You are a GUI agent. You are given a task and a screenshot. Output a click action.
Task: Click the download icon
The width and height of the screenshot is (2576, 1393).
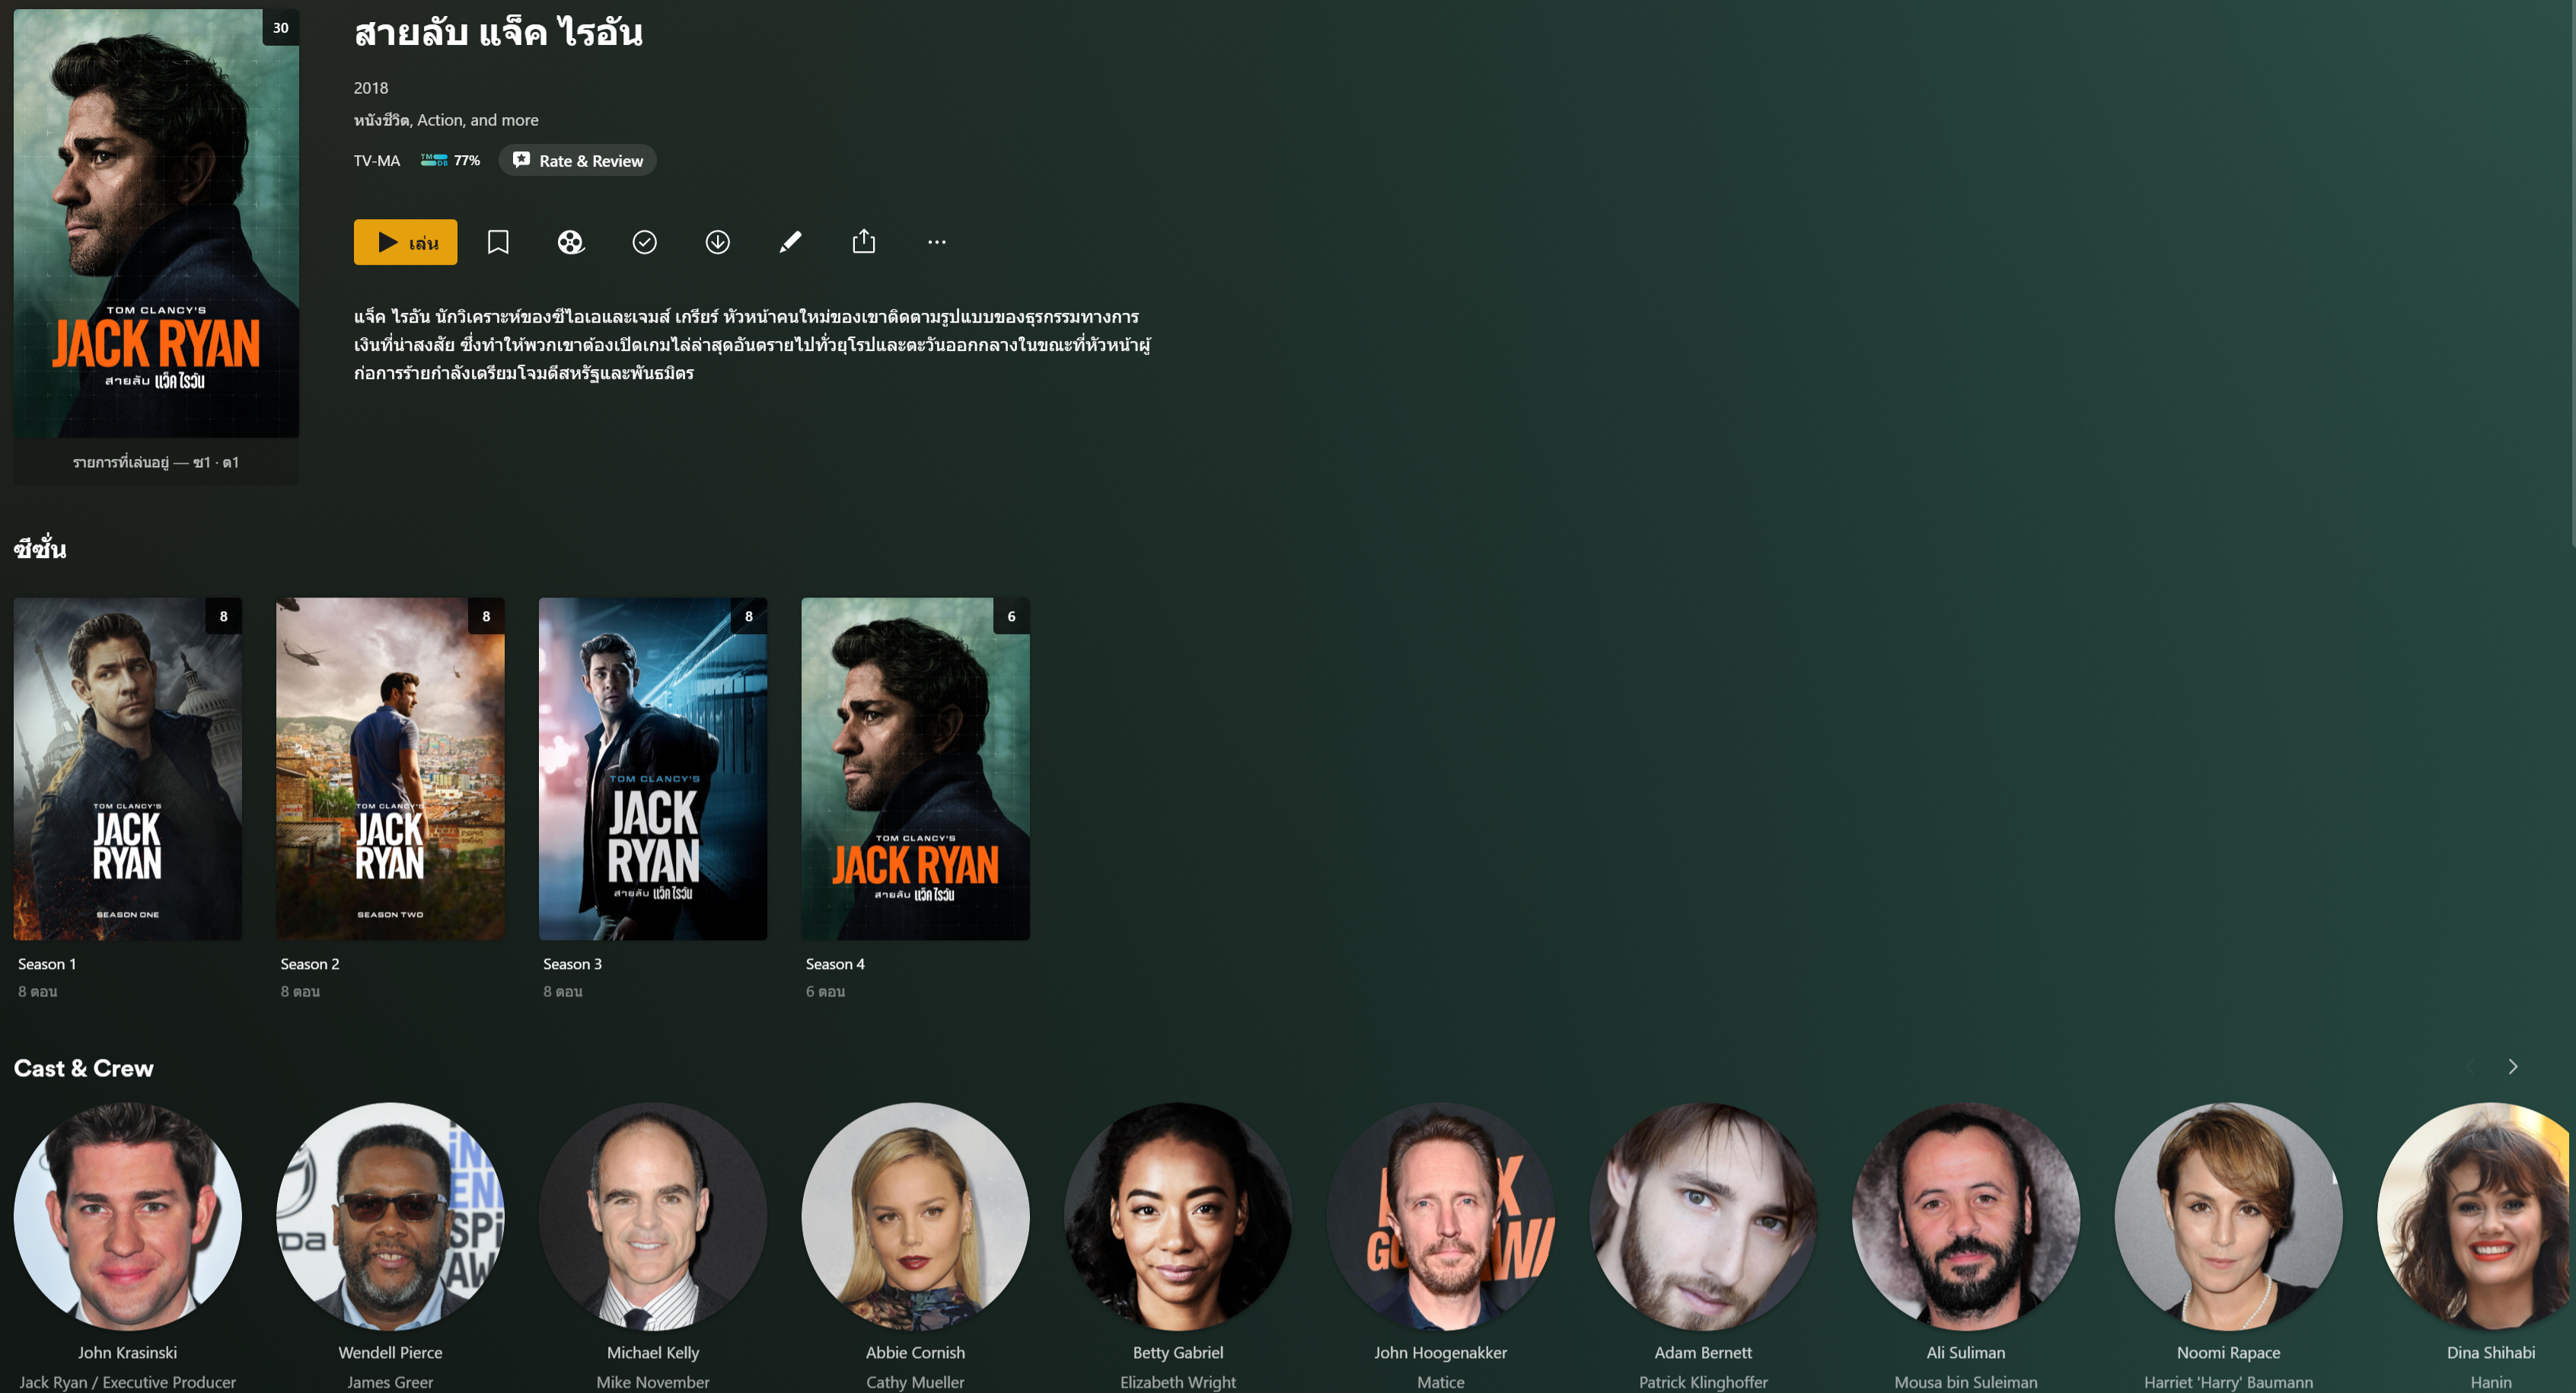pos(717,242)
